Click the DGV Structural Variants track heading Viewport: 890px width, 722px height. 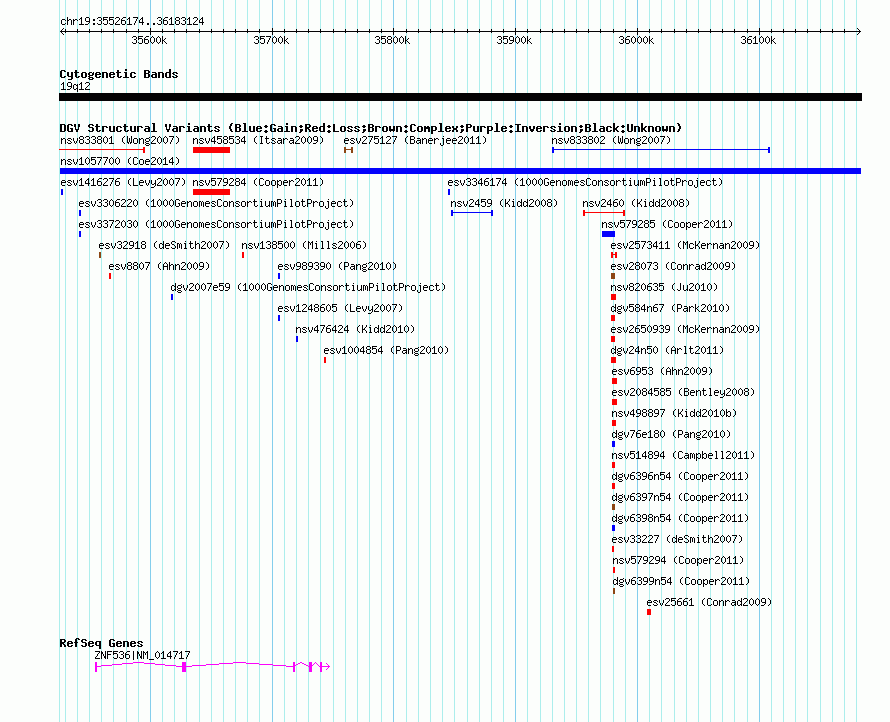[371, 128]
